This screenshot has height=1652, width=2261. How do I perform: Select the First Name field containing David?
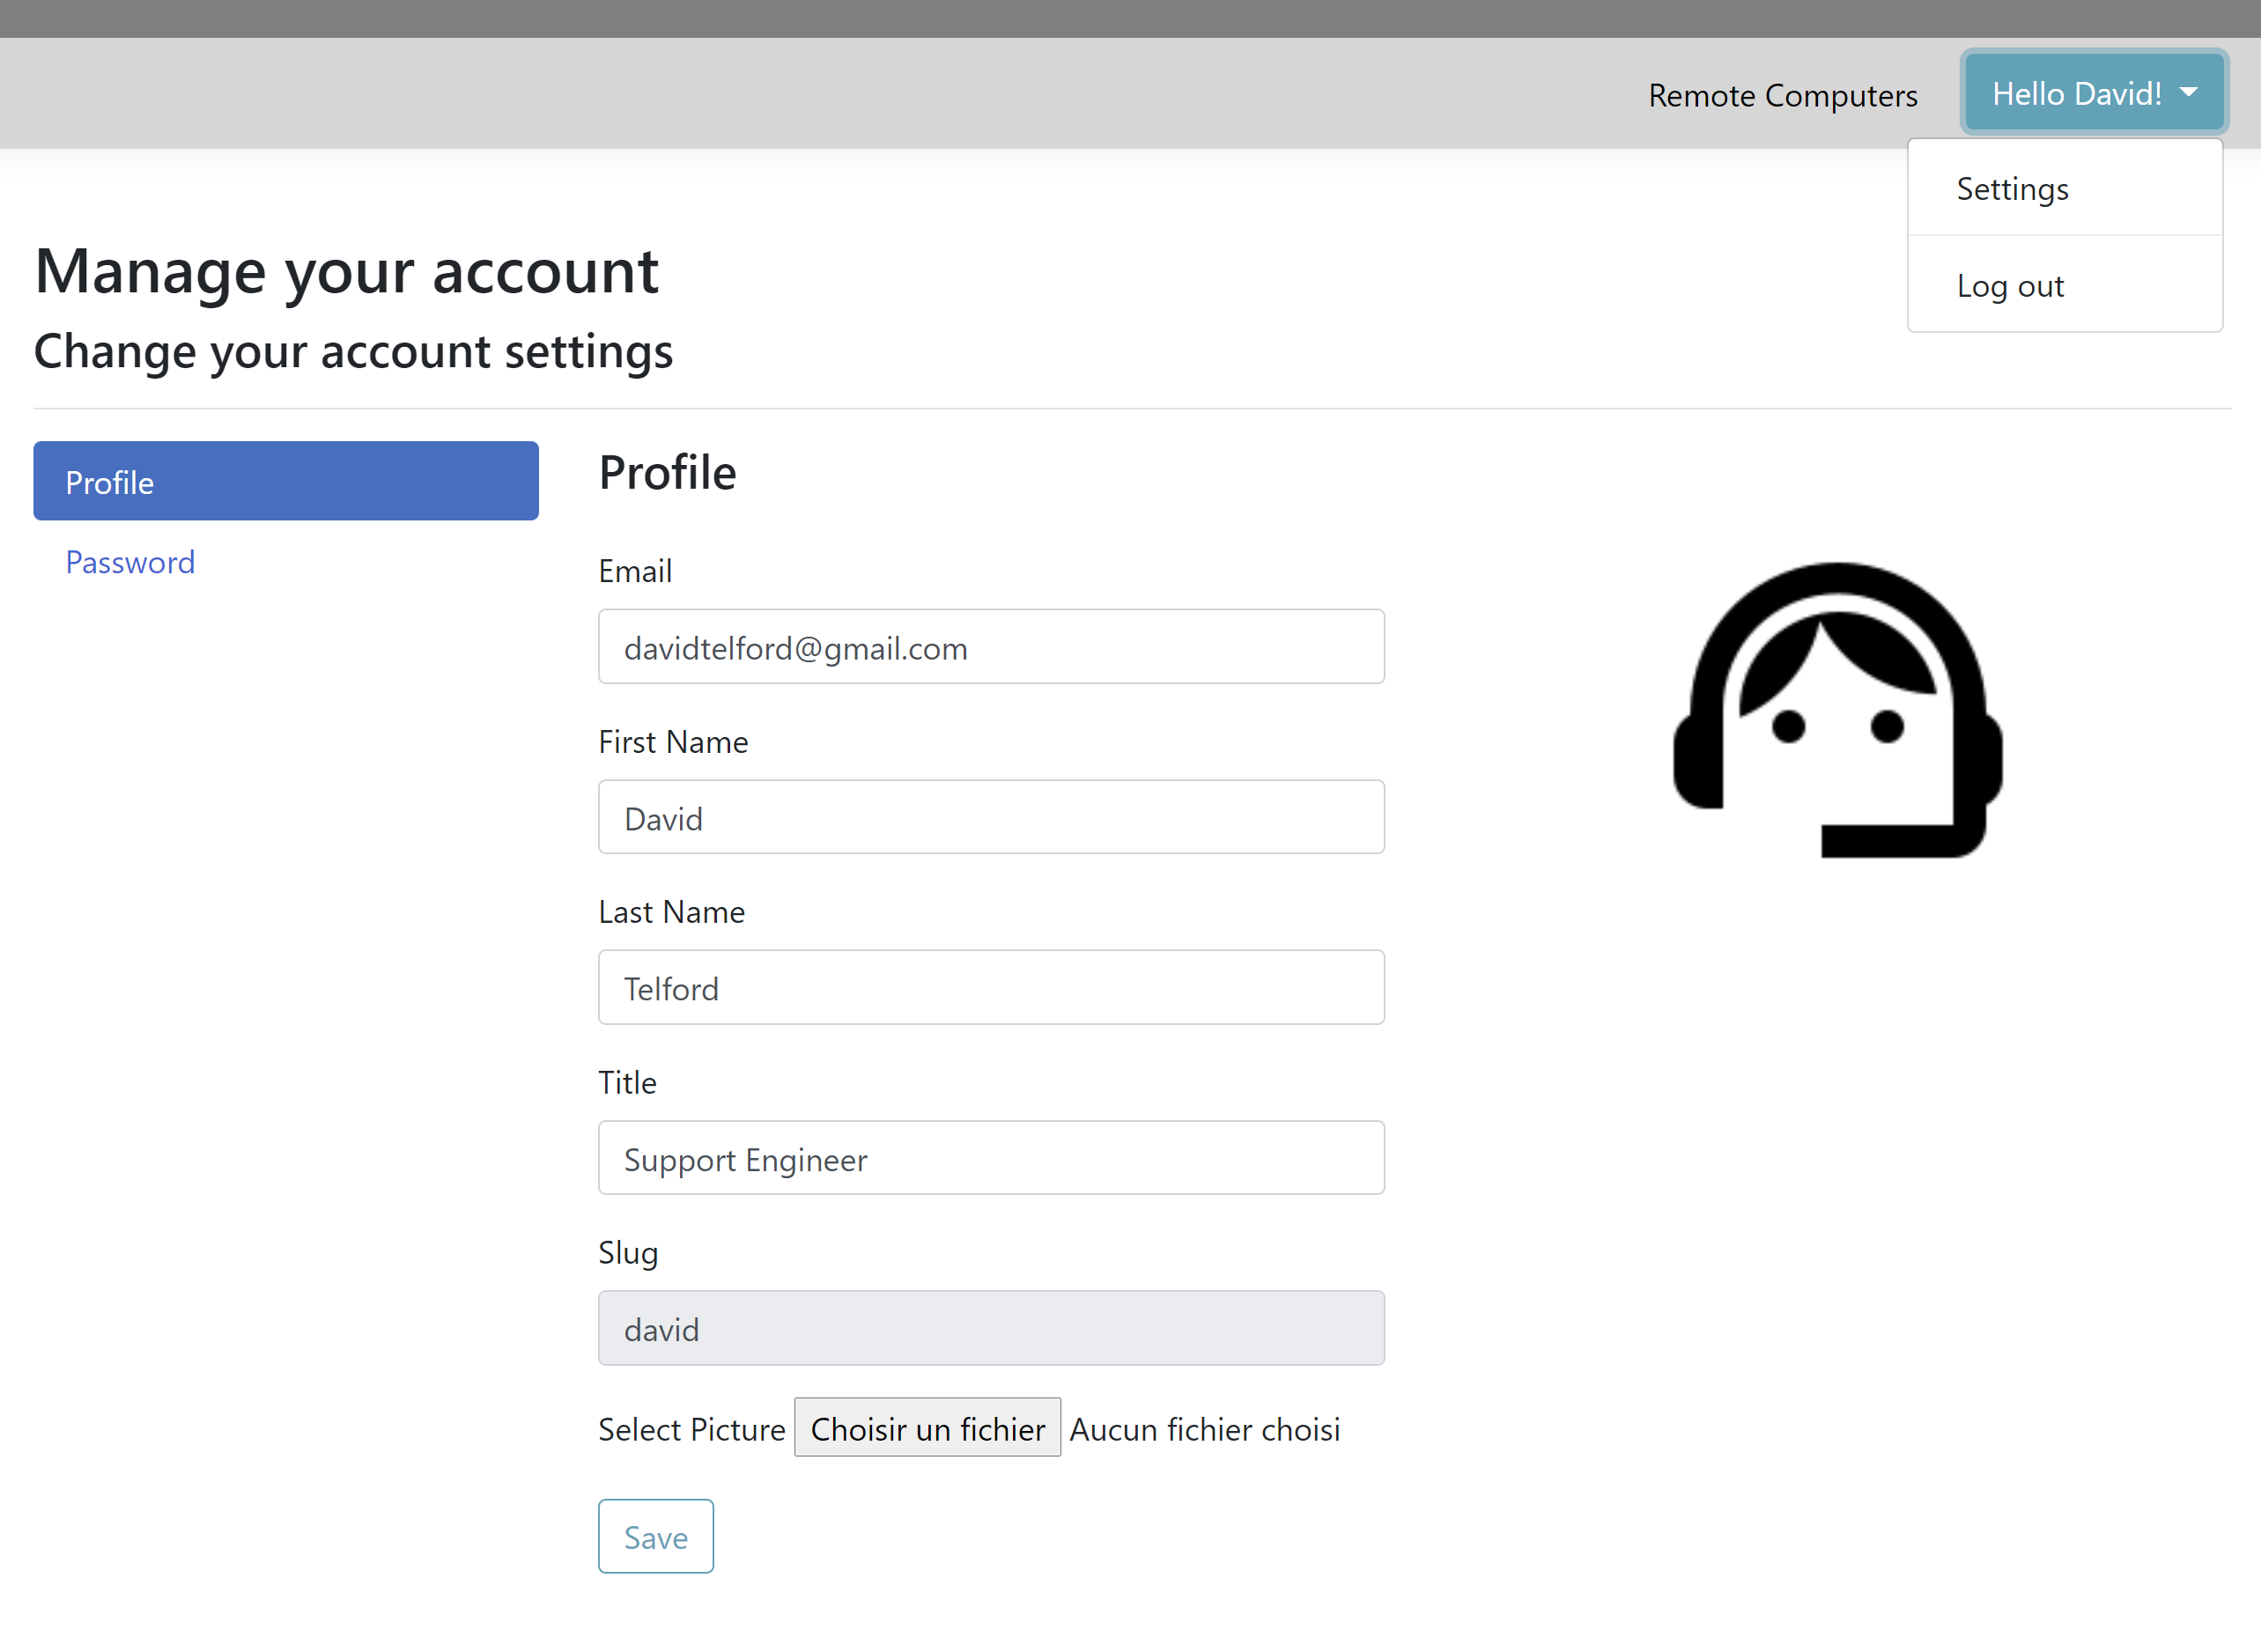pyautogui.click(x=991, y=817)
